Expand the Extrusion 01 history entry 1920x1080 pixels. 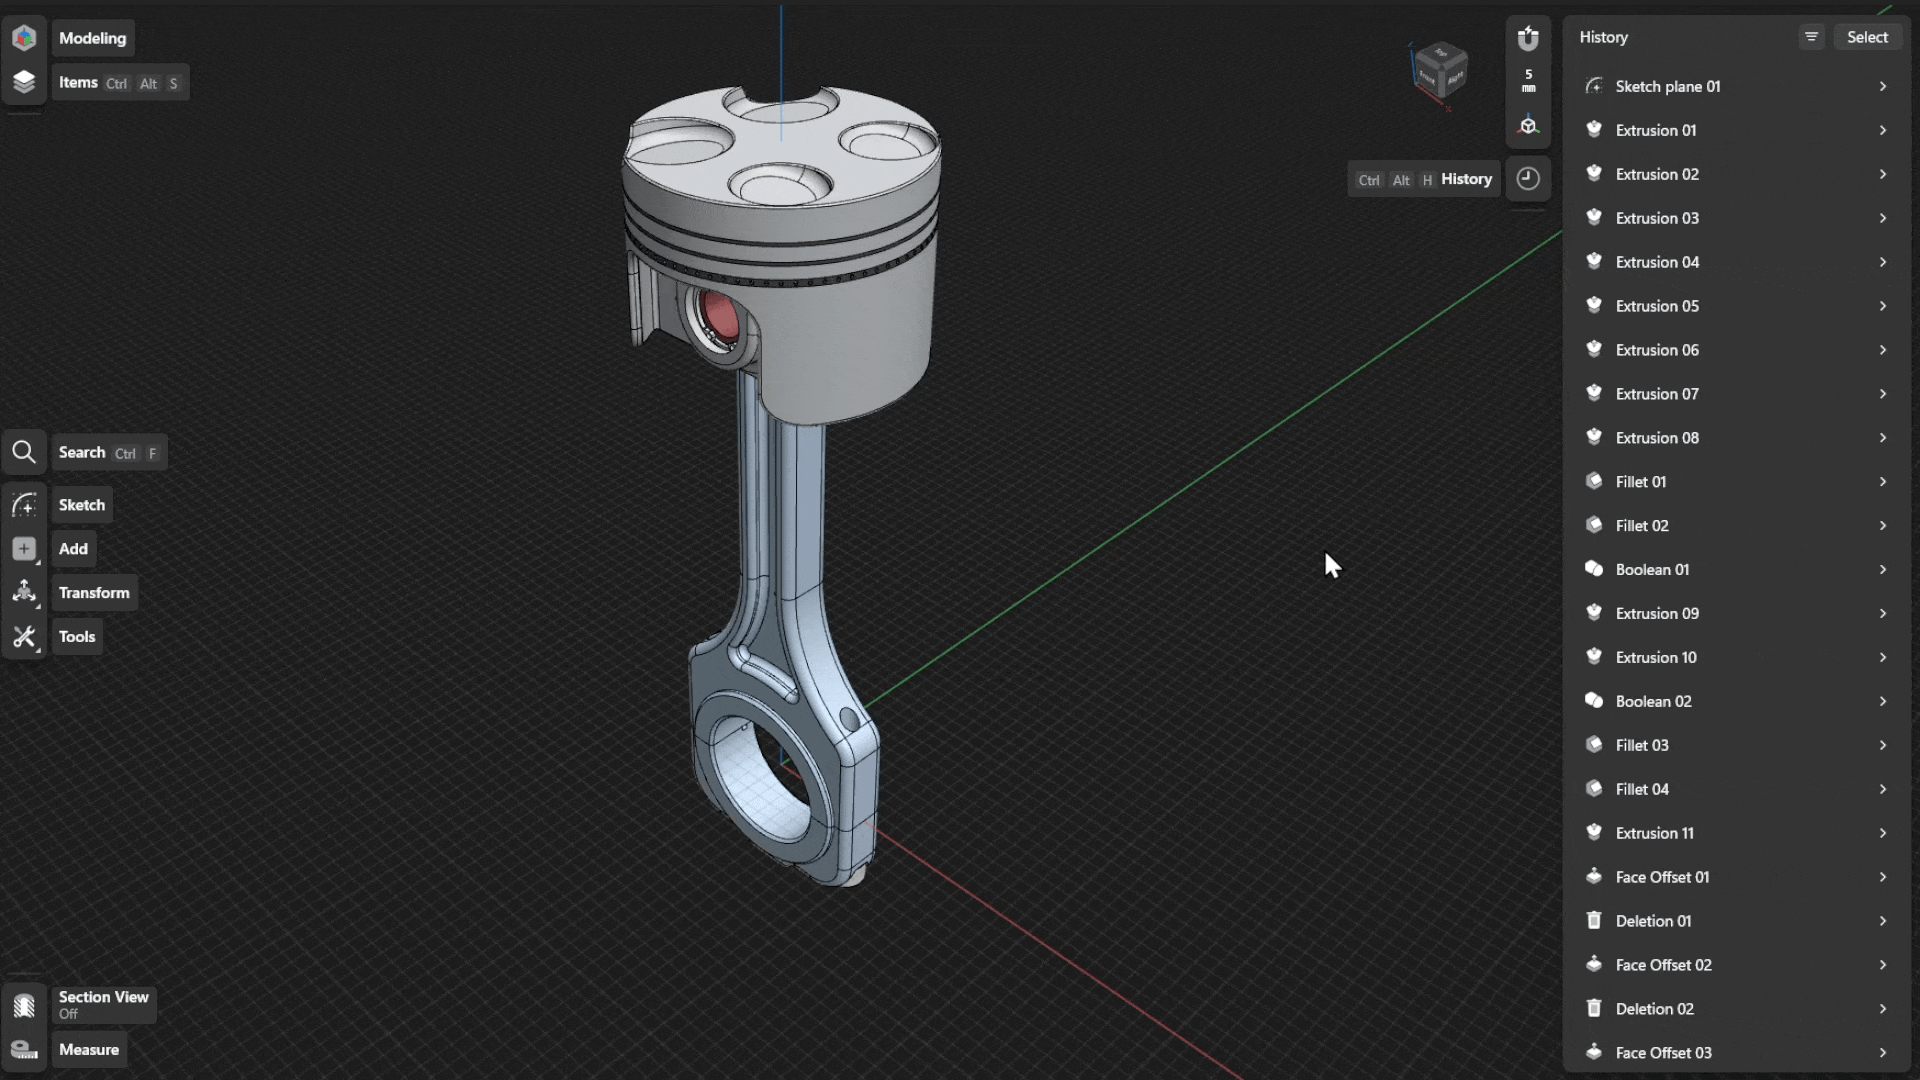(x=1884, y=130)
